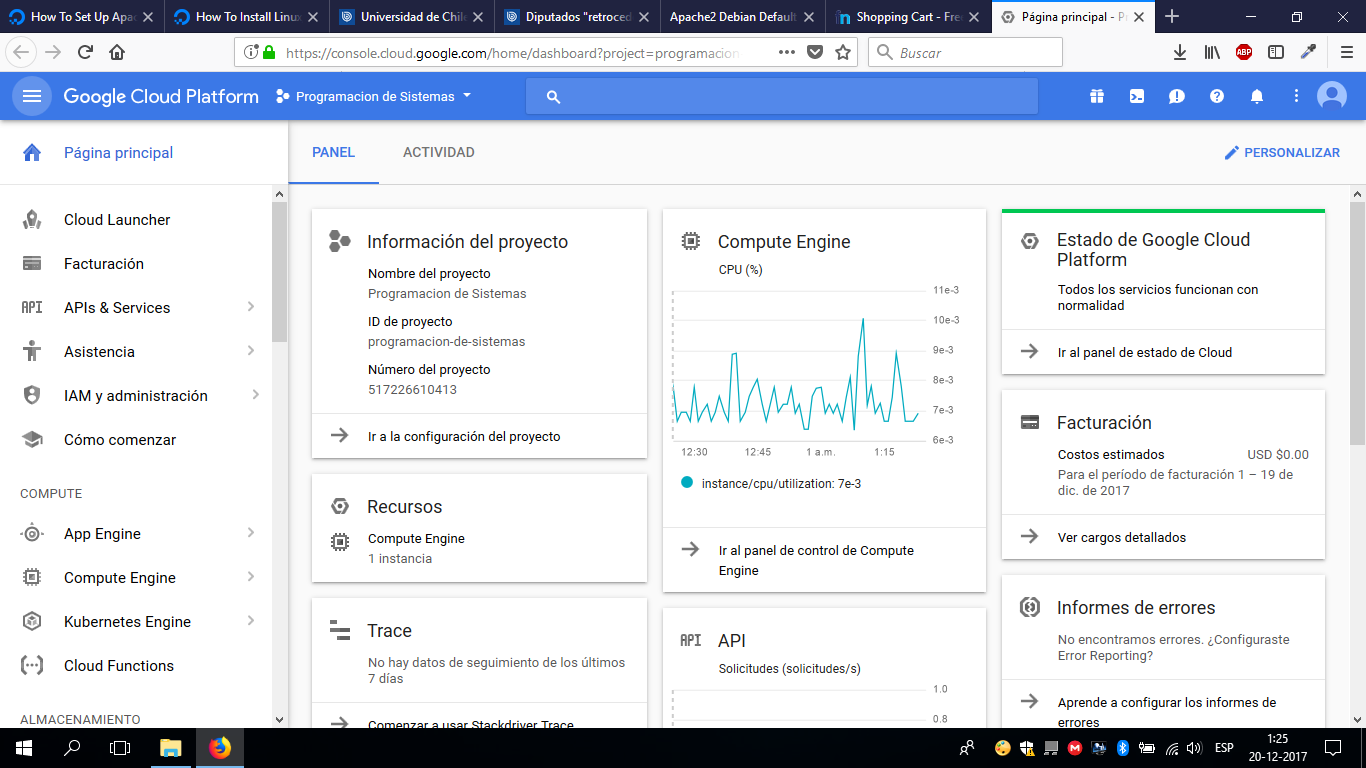This screenshot has height=768, width=1366.
Task: Click the Kubernetes Engine cube icon
Action: pyautogui.click(x=32, y=622)
